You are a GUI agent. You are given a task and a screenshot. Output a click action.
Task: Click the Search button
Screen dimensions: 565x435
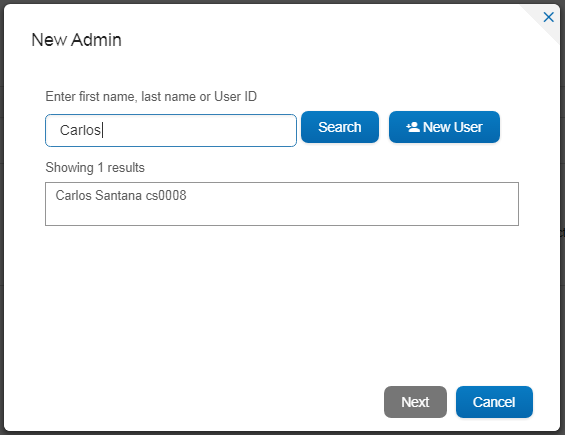[340, 127]
